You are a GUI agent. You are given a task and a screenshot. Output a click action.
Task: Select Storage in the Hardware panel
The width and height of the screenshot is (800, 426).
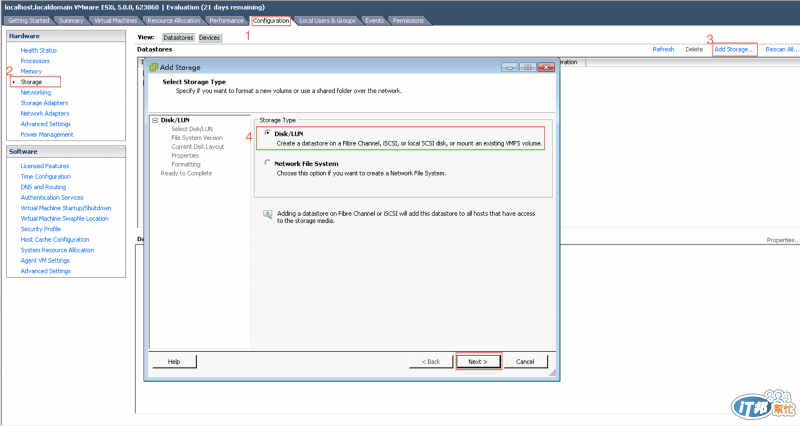[31, 82]
